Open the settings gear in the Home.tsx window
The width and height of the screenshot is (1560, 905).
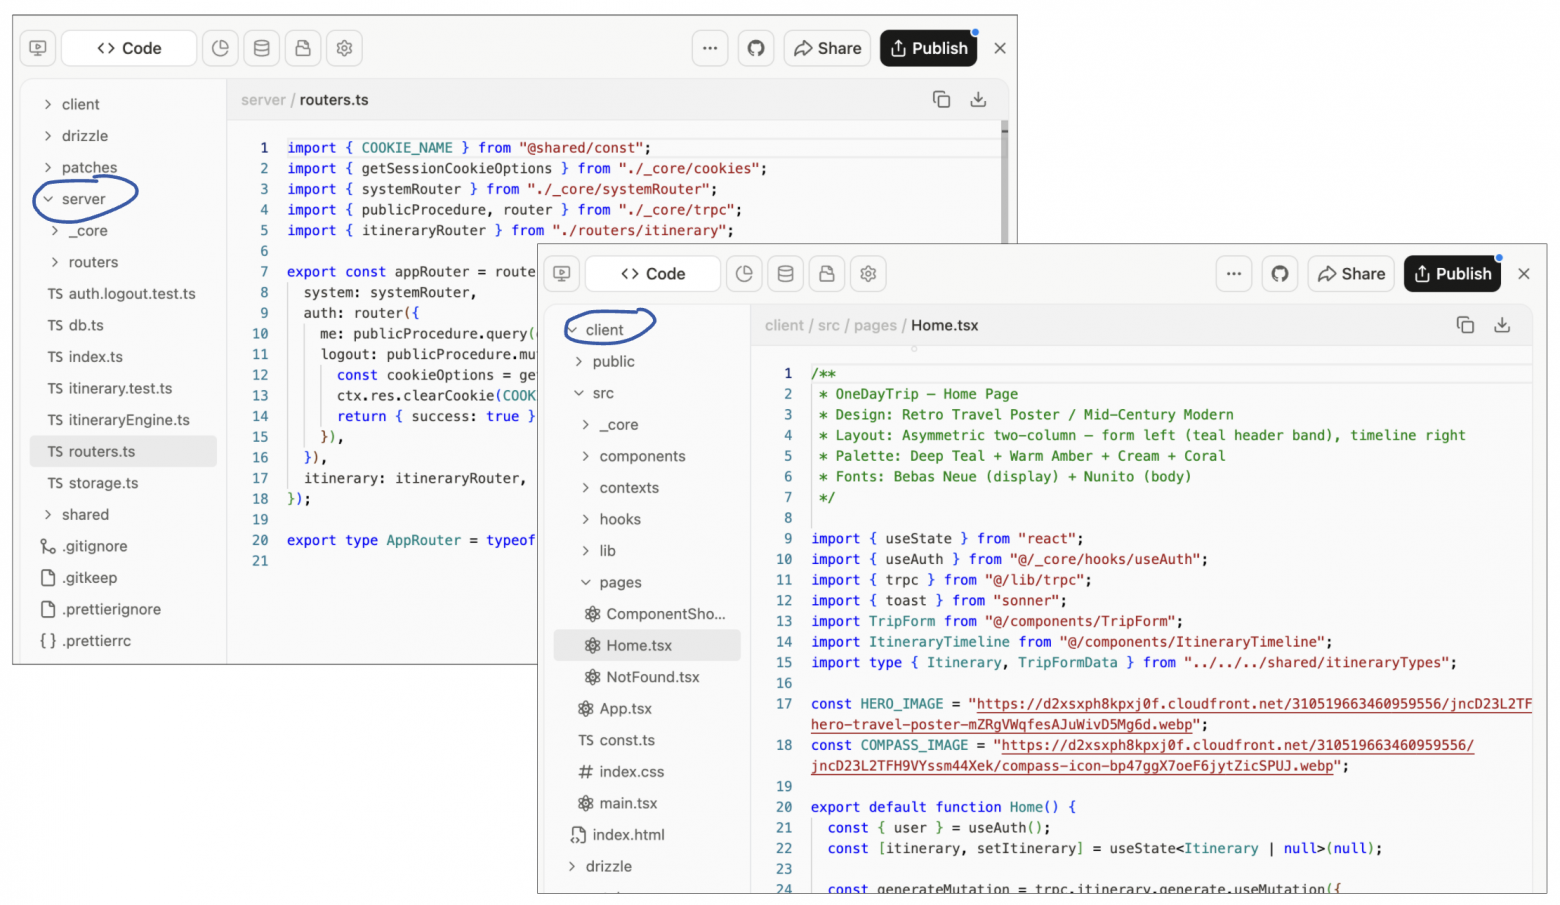[x=868, y=274]
